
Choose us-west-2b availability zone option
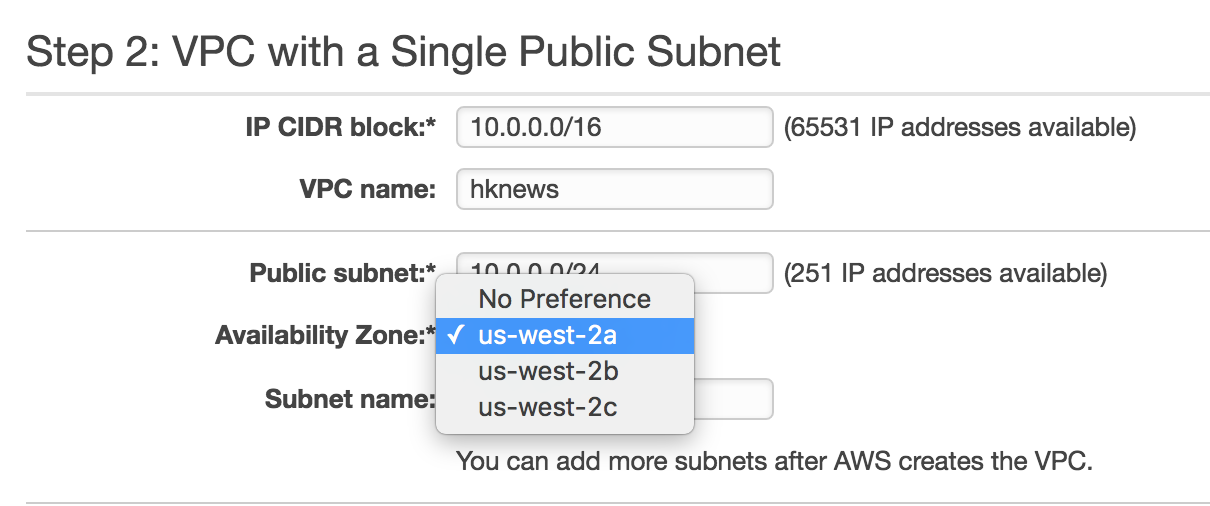(565, 371)
